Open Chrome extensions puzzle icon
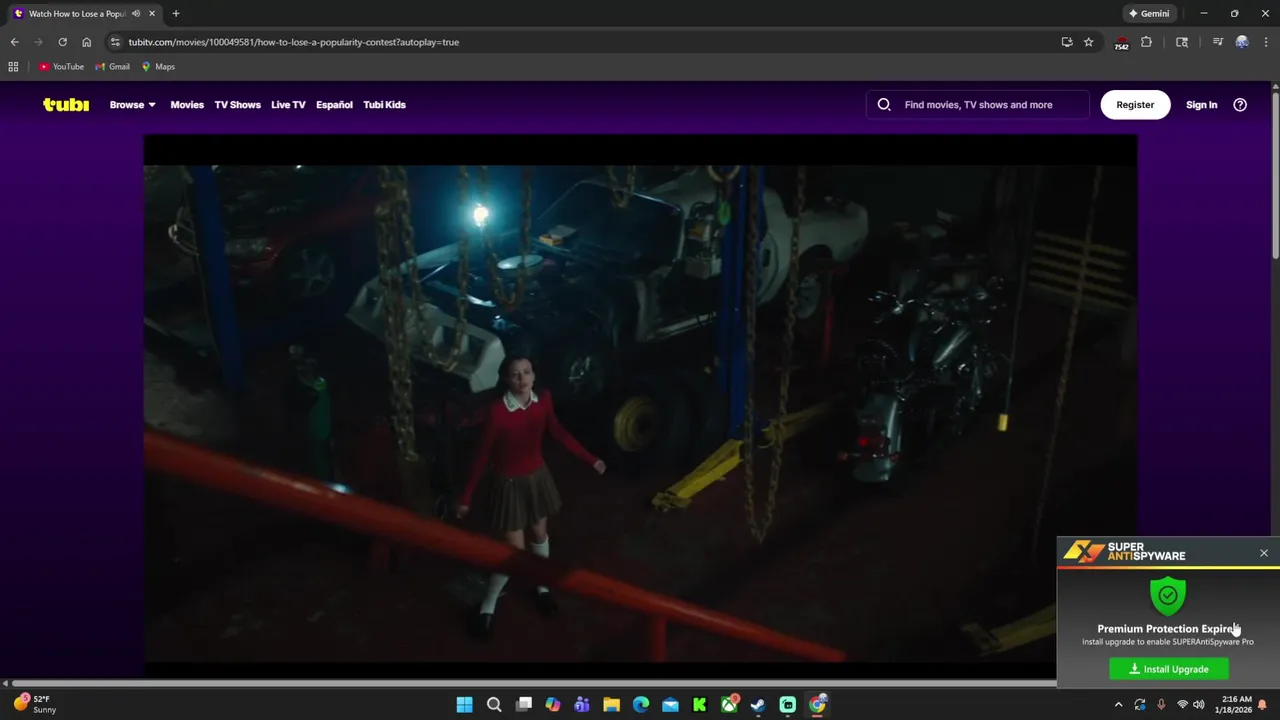The image size is (1280, 720). pos(1146,42)
